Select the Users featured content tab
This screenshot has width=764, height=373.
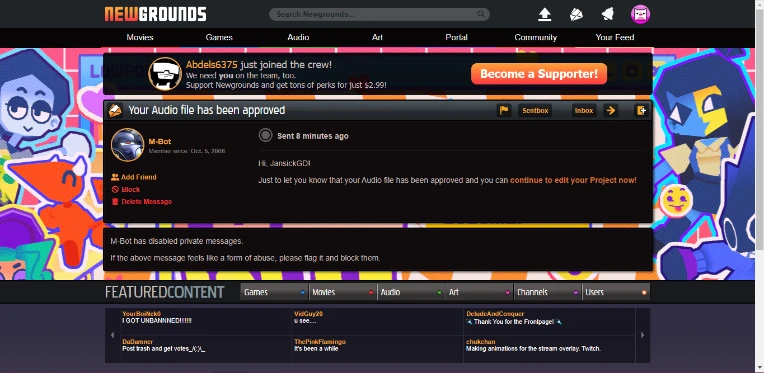[x=616, y=292]
